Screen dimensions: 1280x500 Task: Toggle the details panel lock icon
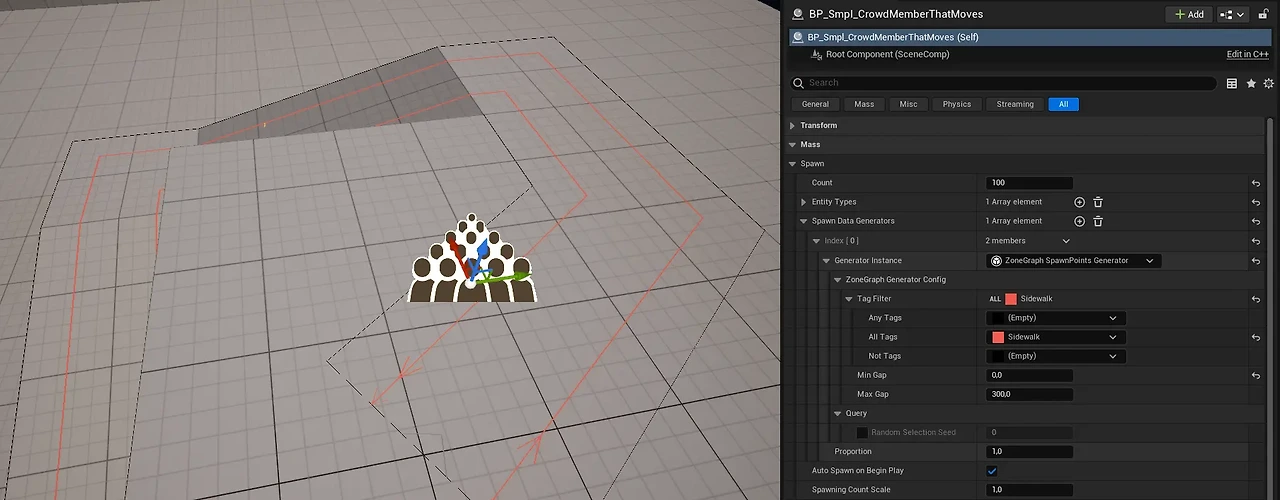point(1264,14)
